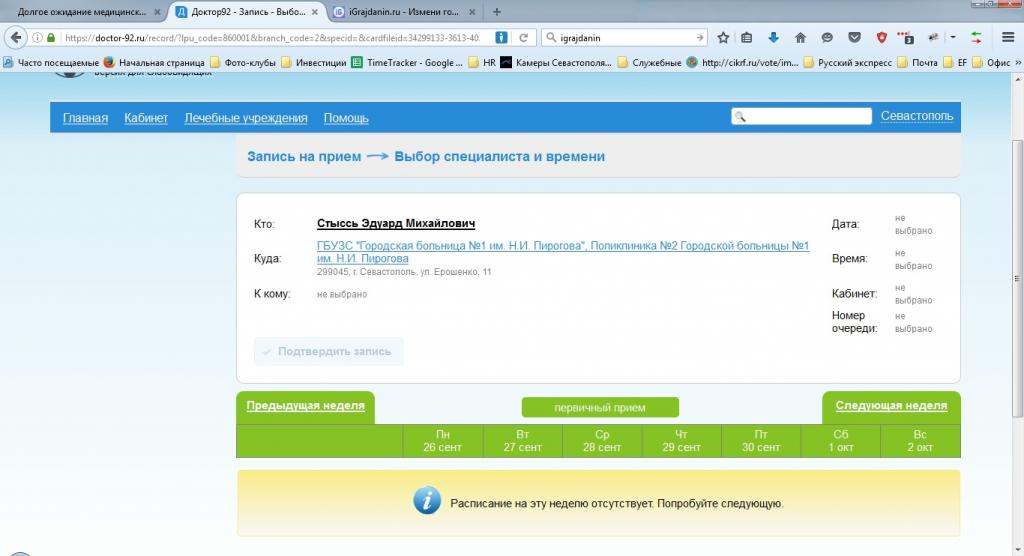1024x556 pixels.
Task: Open the Главная navigation link
Action: click(86, 118)
